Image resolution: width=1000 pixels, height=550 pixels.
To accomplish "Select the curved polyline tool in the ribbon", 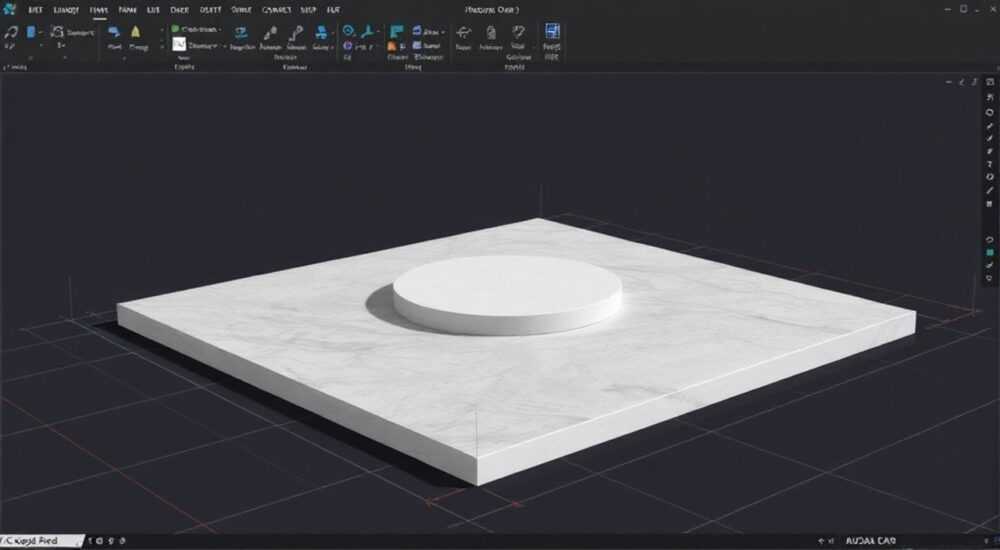I will (x=11, y=33).
